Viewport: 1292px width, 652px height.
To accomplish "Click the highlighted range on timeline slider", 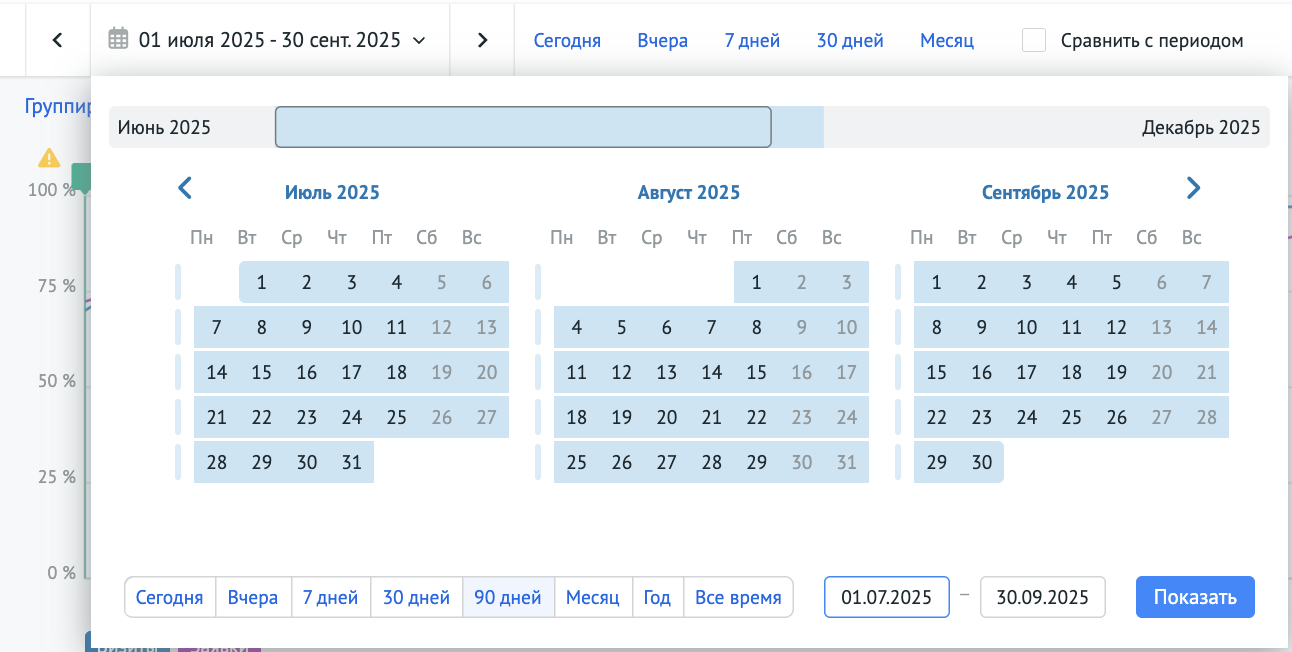I will [x=523, y=127].
